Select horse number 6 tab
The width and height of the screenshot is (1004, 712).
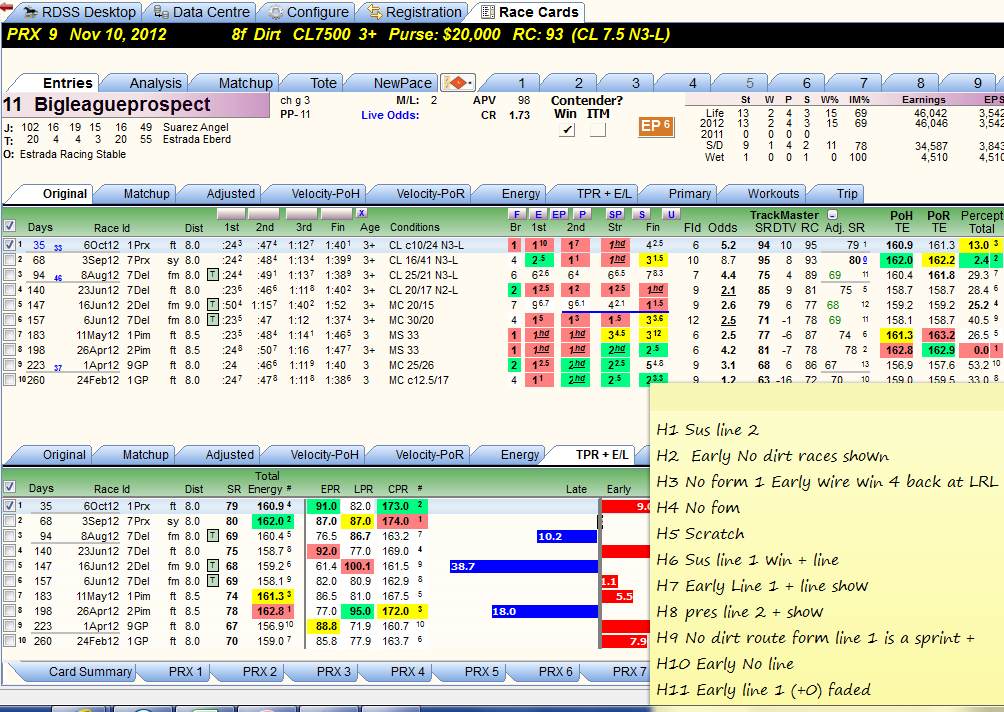coord(807,83)
